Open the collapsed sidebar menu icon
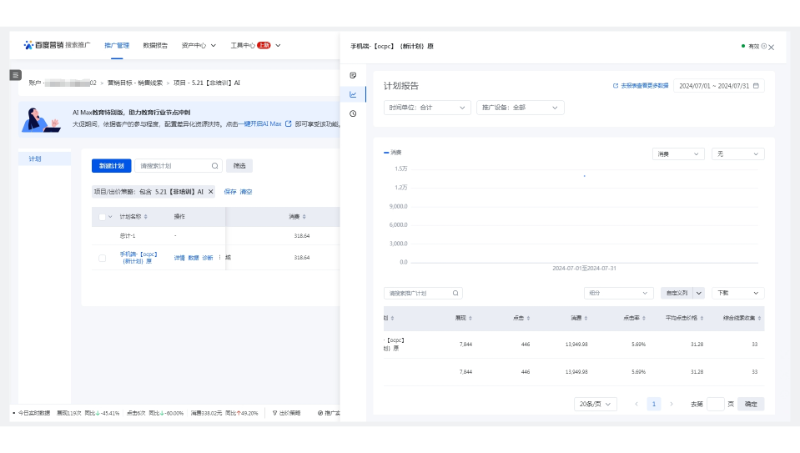The height and width of the screenshot is (453, 800). (15, 75)
